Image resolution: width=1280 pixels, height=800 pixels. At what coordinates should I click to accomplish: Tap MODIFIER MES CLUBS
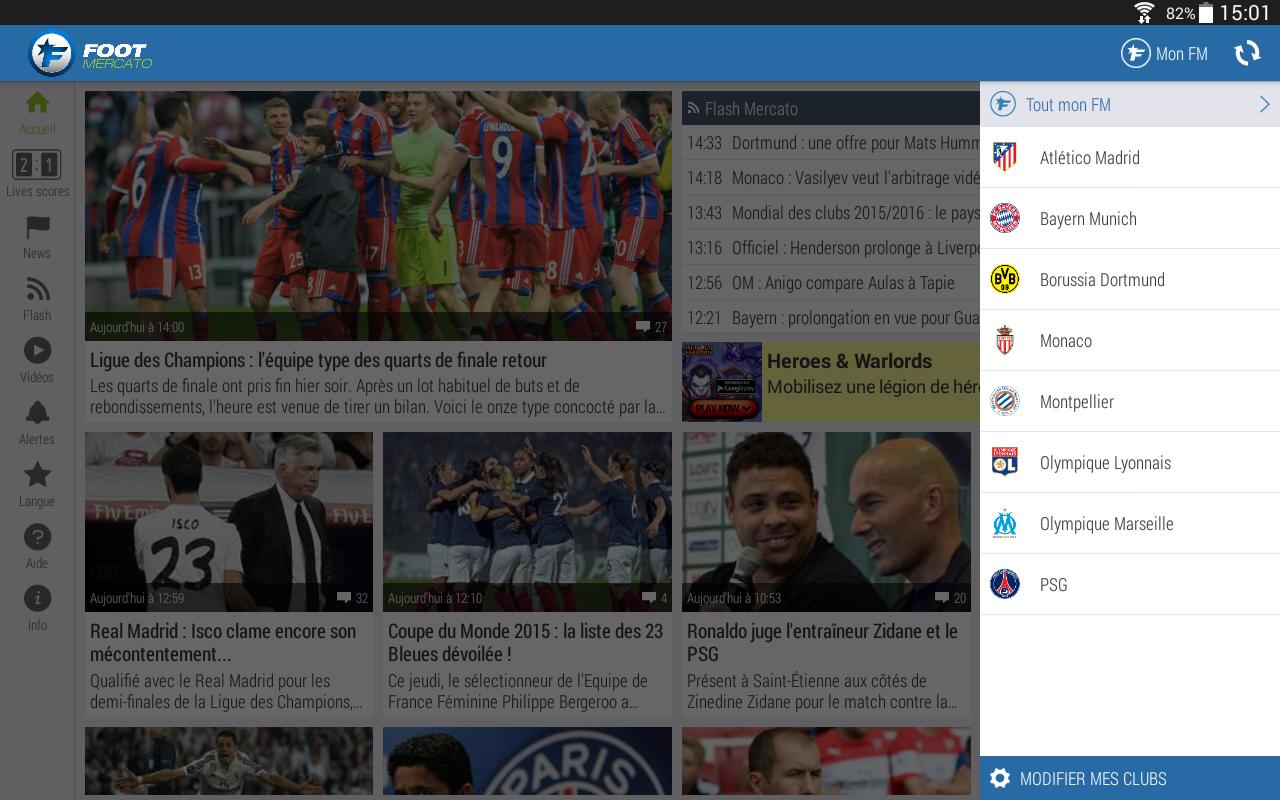point(1092,779)
